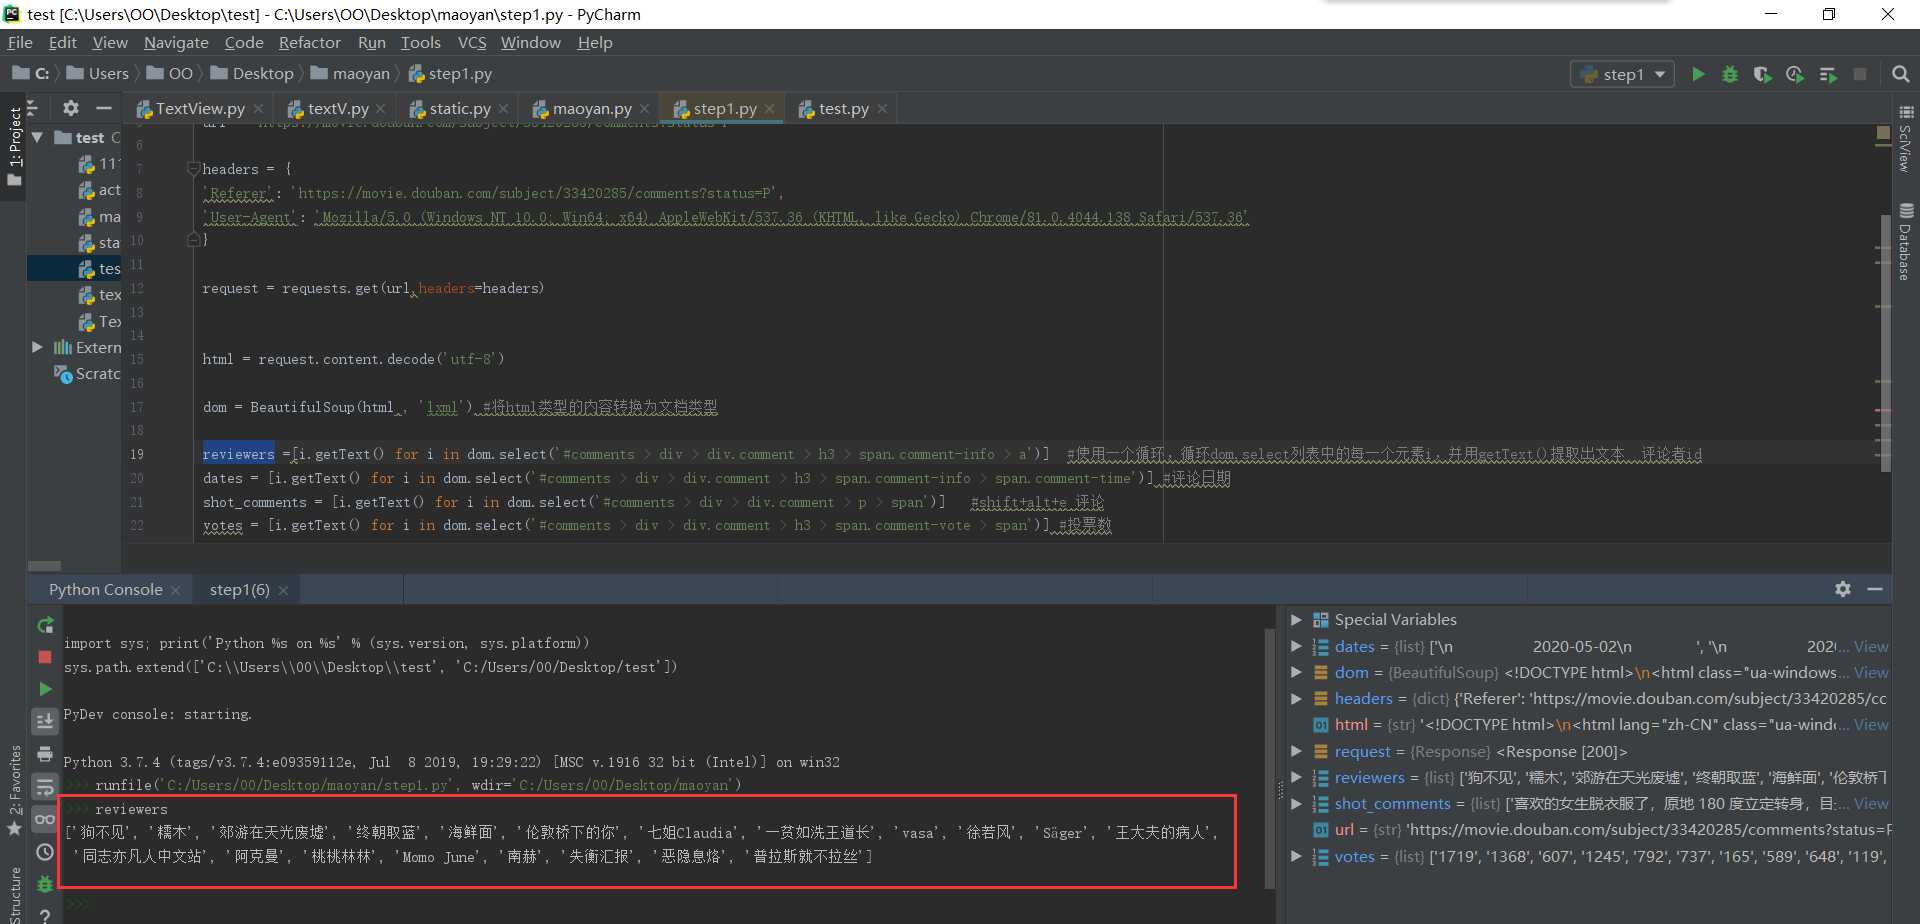Click the Desktop breadcrumb folder
This screenshot has height=924, width=1920.
(x=252, y=74)
